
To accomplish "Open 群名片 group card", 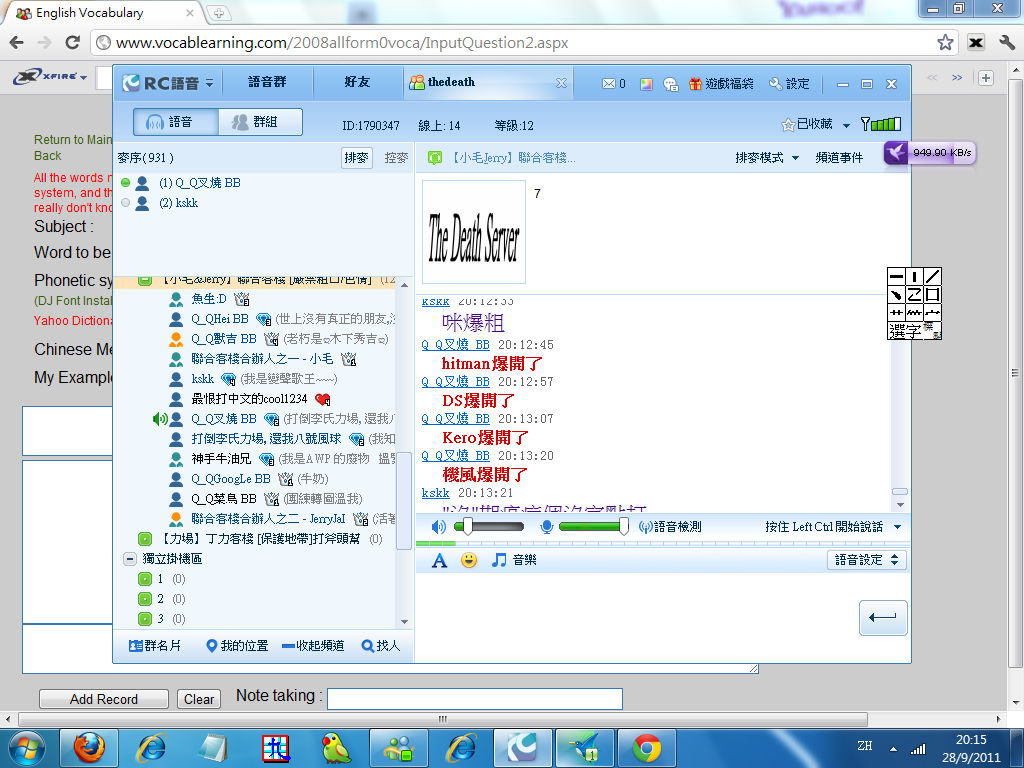I will (x=155, y=646).
